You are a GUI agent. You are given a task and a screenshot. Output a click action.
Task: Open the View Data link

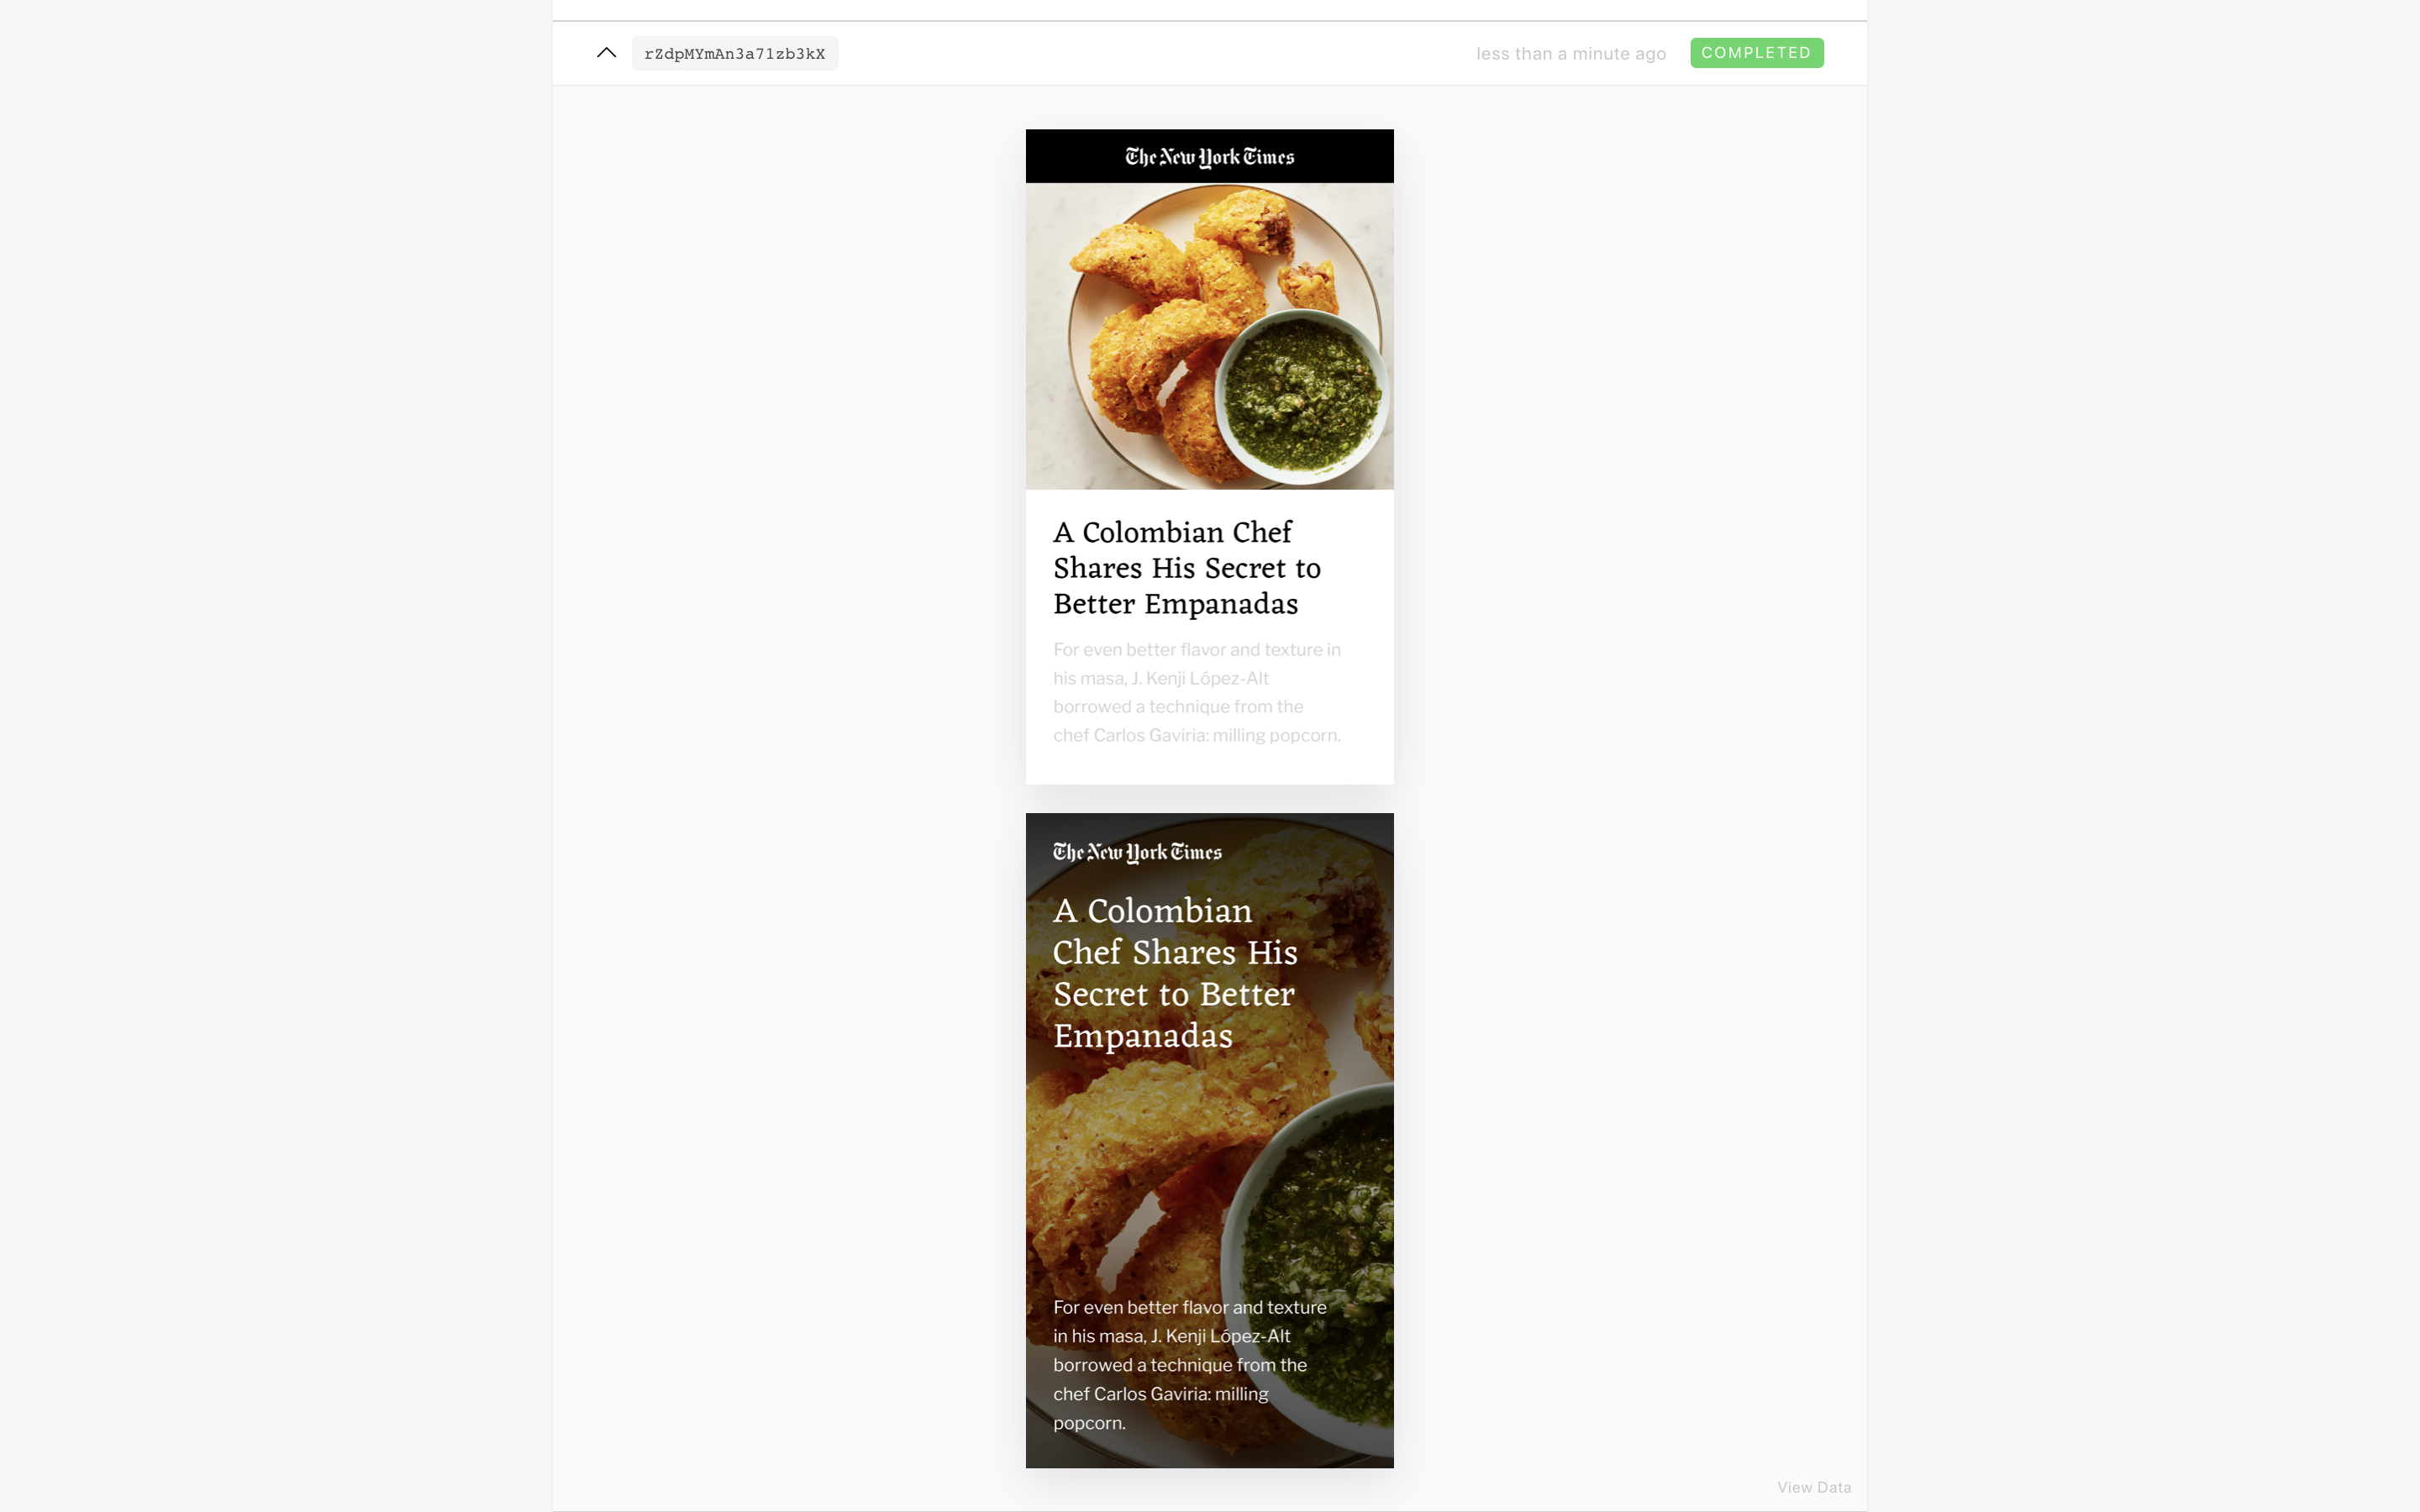1813,1487
